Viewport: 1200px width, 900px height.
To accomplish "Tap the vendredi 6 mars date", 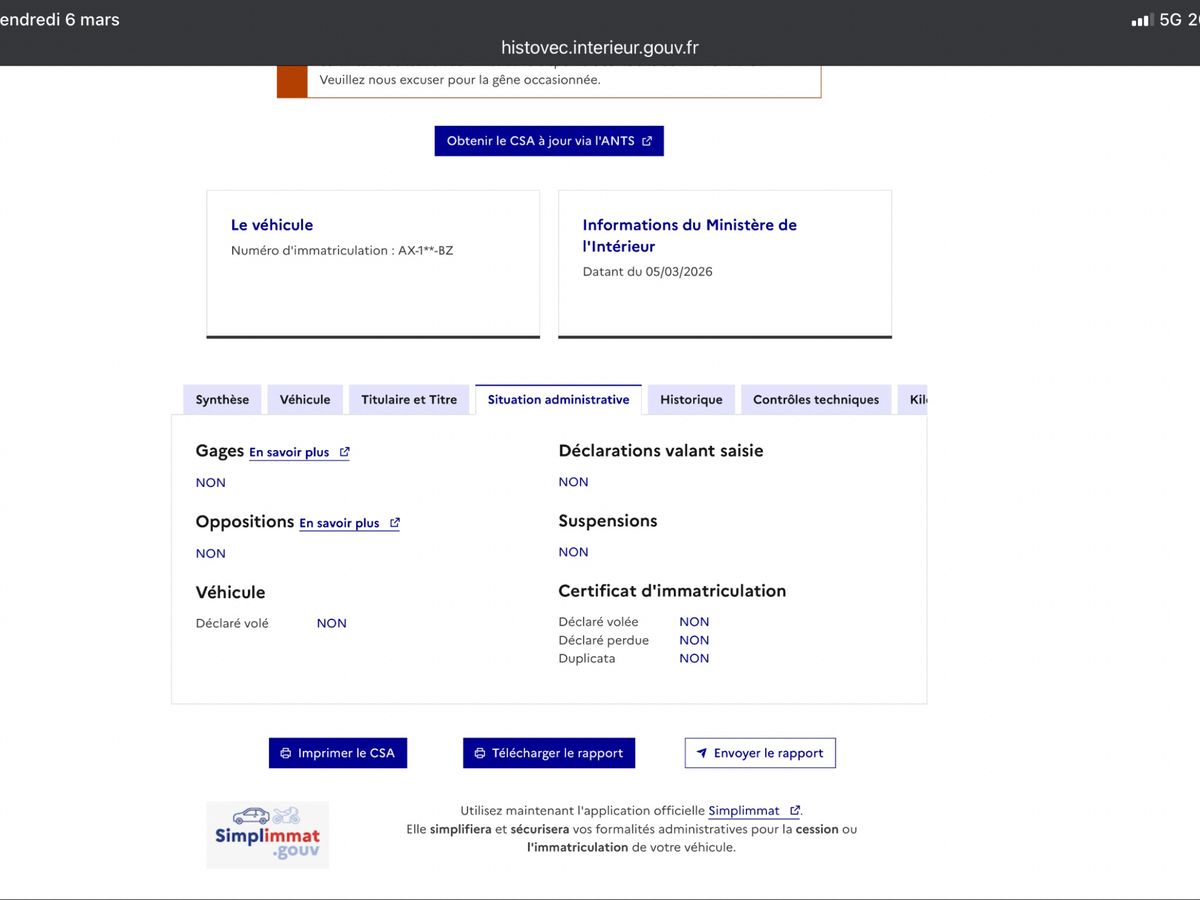I will coord(60,20).
